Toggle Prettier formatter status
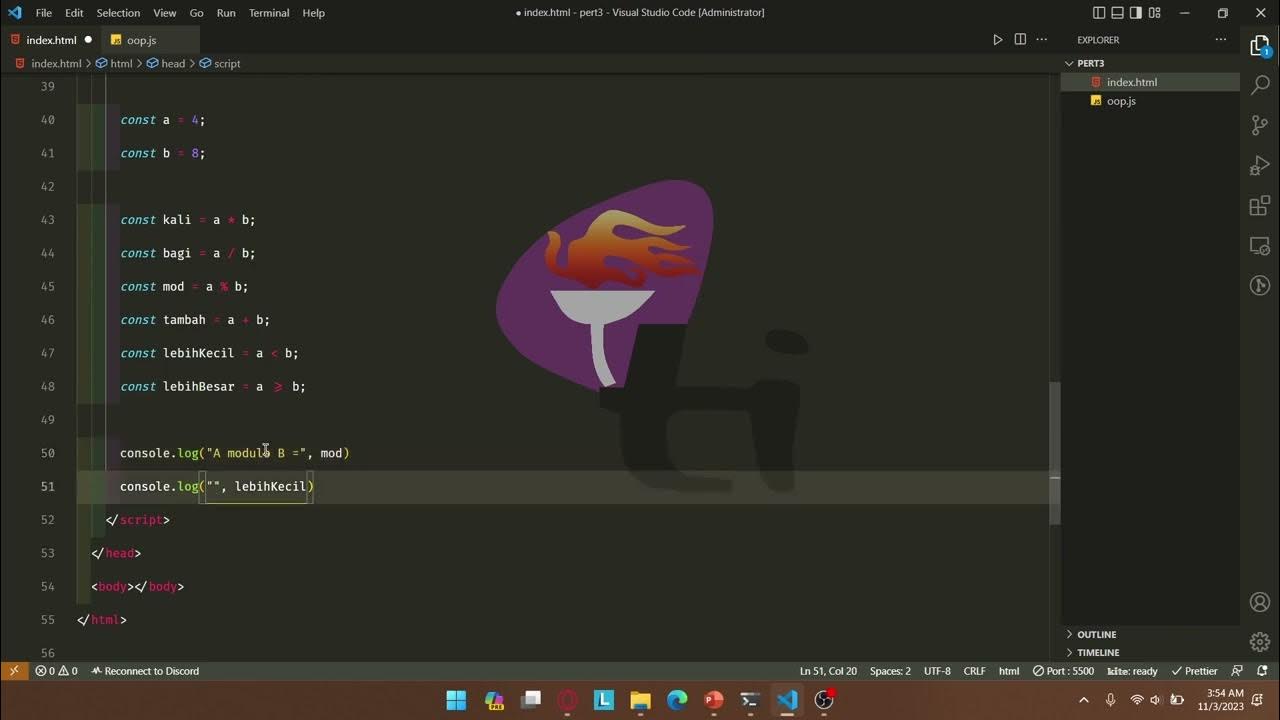Viewport: 1280px width, 720px height. [x=1194, y=671]
